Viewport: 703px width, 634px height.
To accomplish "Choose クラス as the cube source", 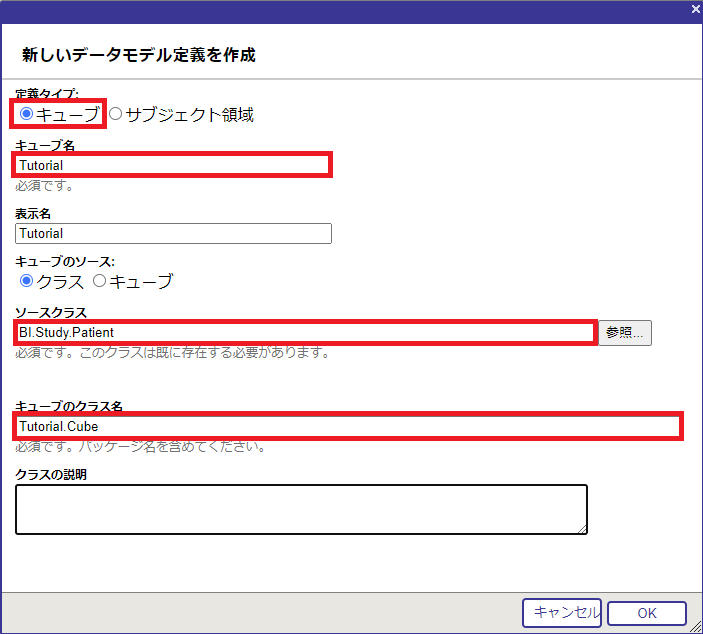I will click(27, 281).
